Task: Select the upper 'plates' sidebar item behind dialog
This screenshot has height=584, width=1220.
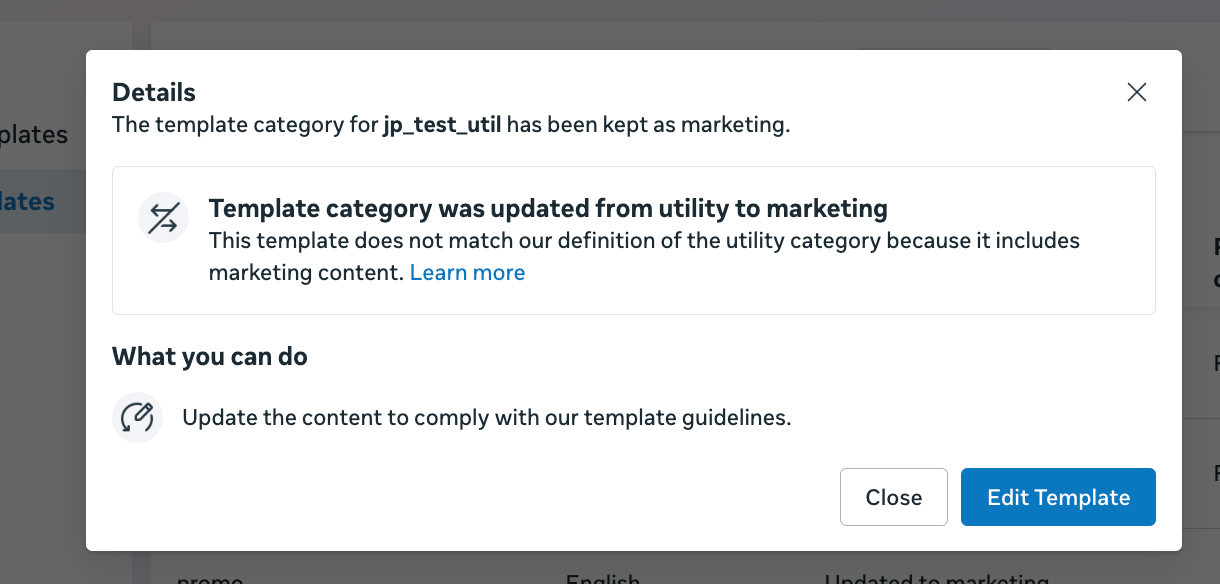Action: [34, 135]
